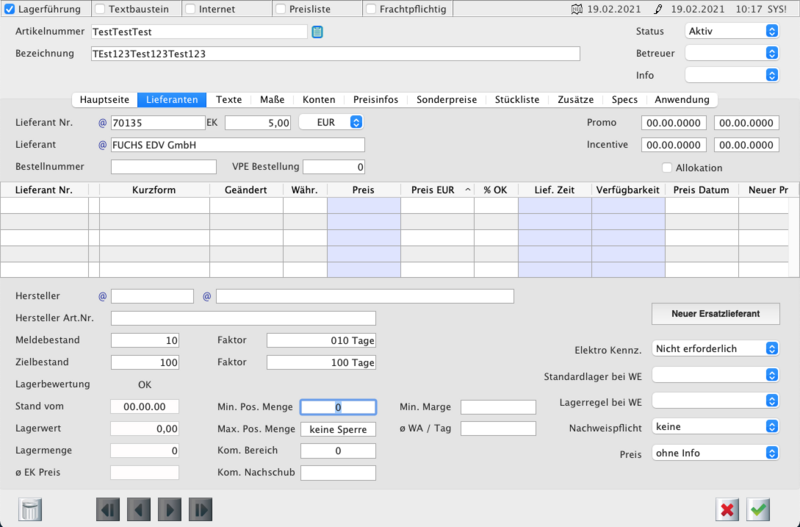Switch to the Stückliste tab
800x527 pixels.
(517, 99)
